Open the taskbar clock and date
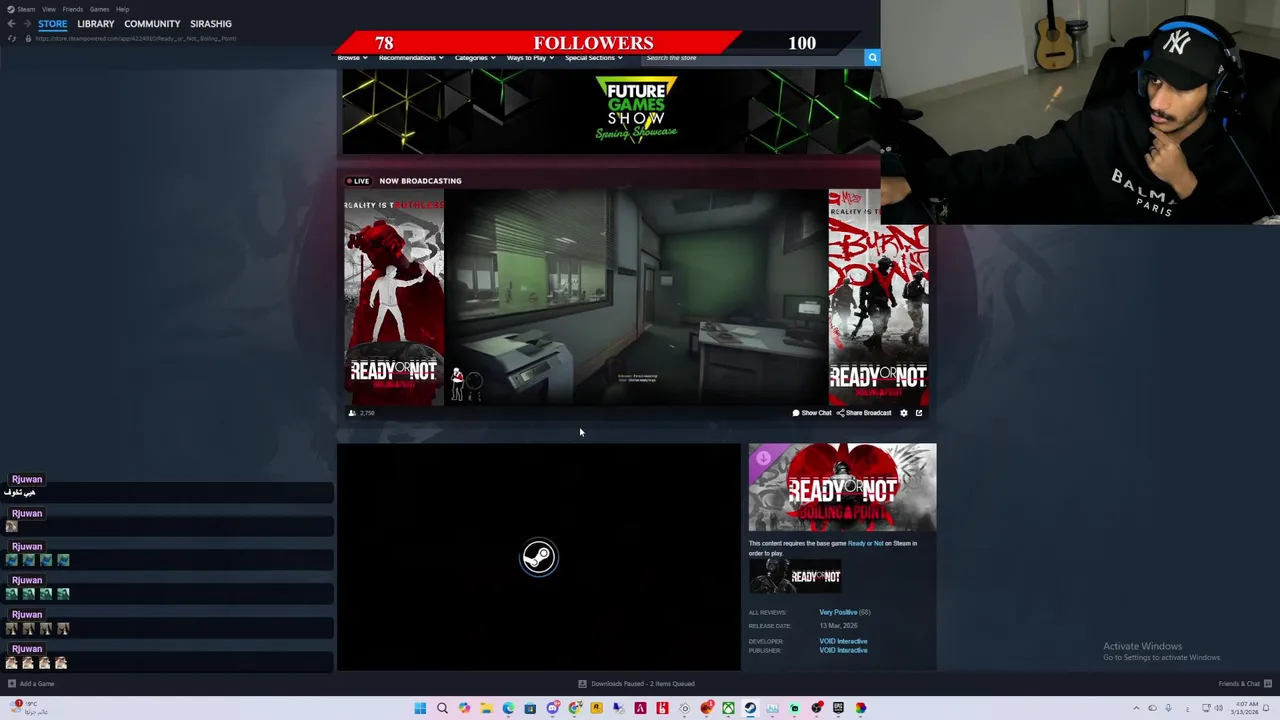This screenshot has height=720, width=1280. [x=1246, y=708]
